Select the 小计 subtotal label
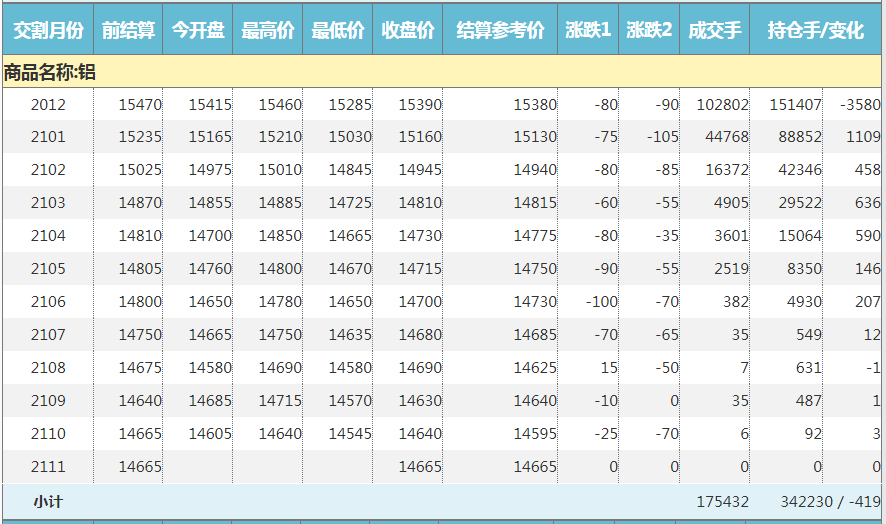Image resolution: width=886 pixels, height=524 pixels. [x=48, y=502]
